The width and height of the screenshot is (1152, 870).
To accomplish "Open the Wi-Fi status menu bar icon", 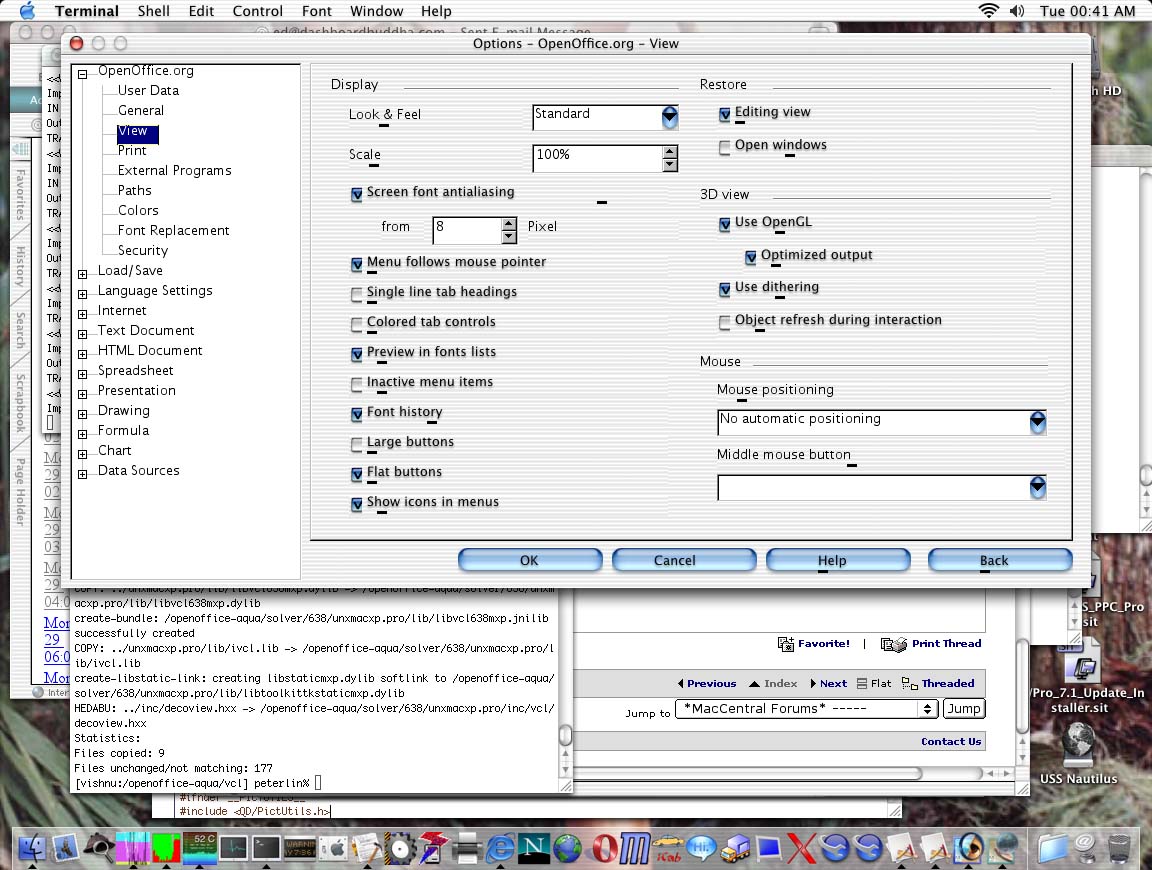I will (x=989, y=10).
